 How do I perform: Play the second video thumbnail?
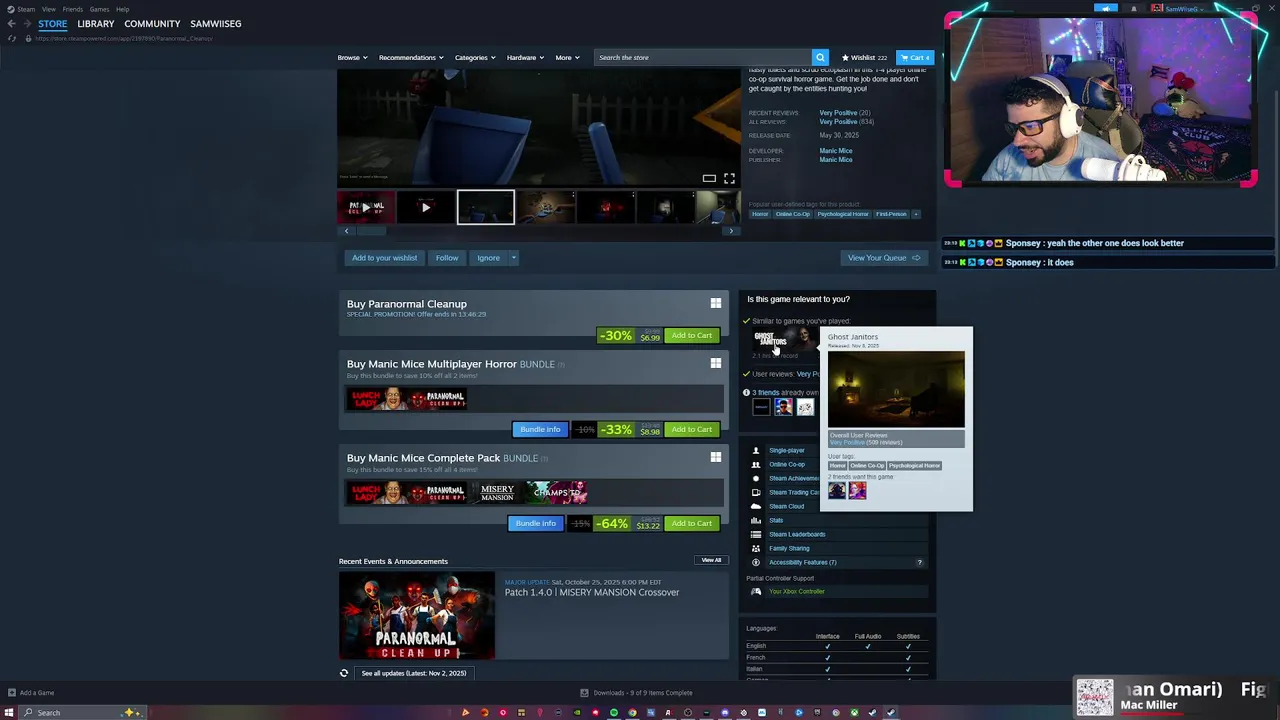tap(426, 207)
